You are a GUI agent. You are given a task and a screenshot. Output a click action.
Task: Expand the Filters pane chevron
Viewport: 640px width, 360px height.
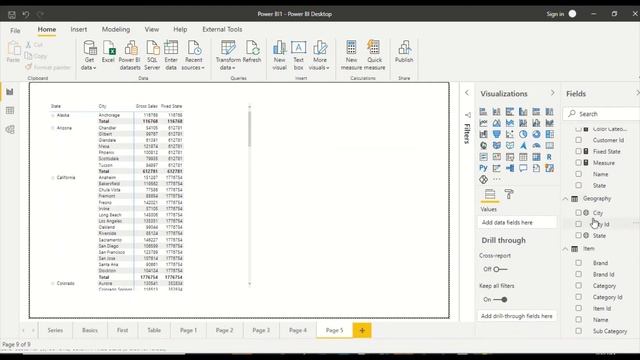pos(467,93)
